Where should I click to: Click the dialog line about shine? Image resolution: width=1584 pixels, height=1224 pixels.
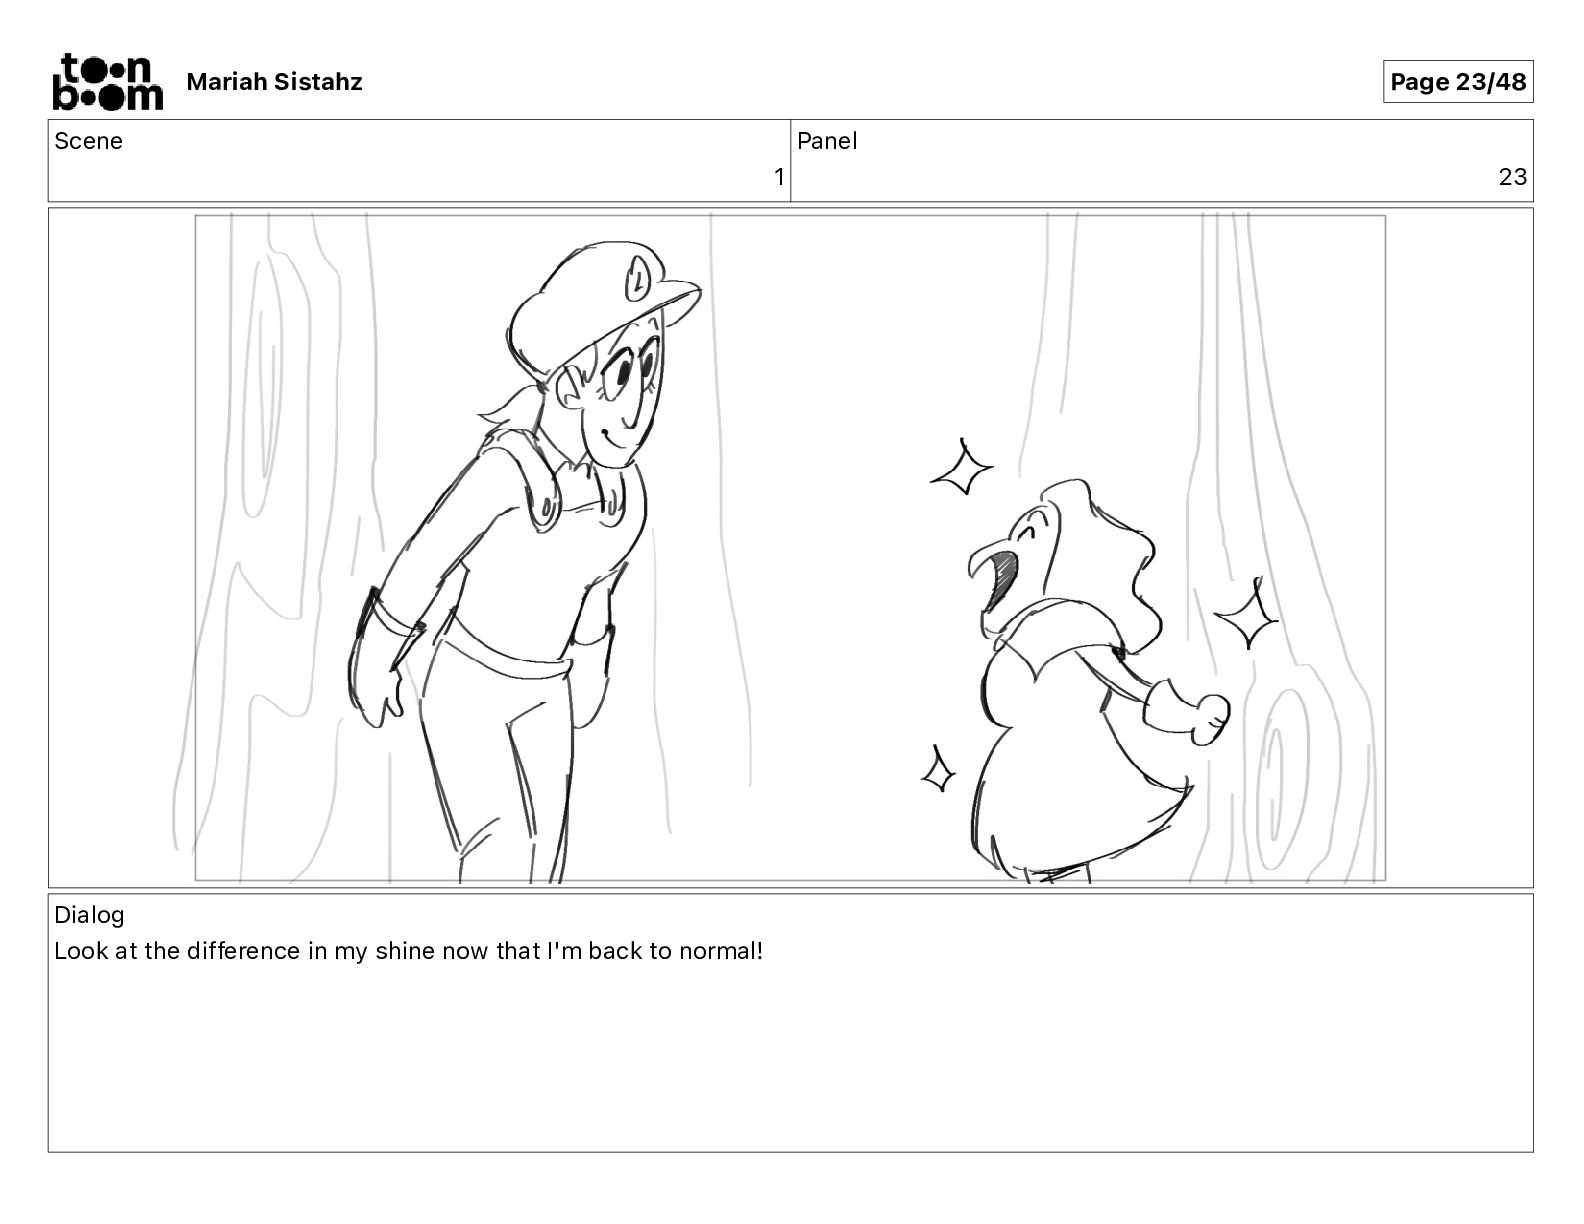409,951
